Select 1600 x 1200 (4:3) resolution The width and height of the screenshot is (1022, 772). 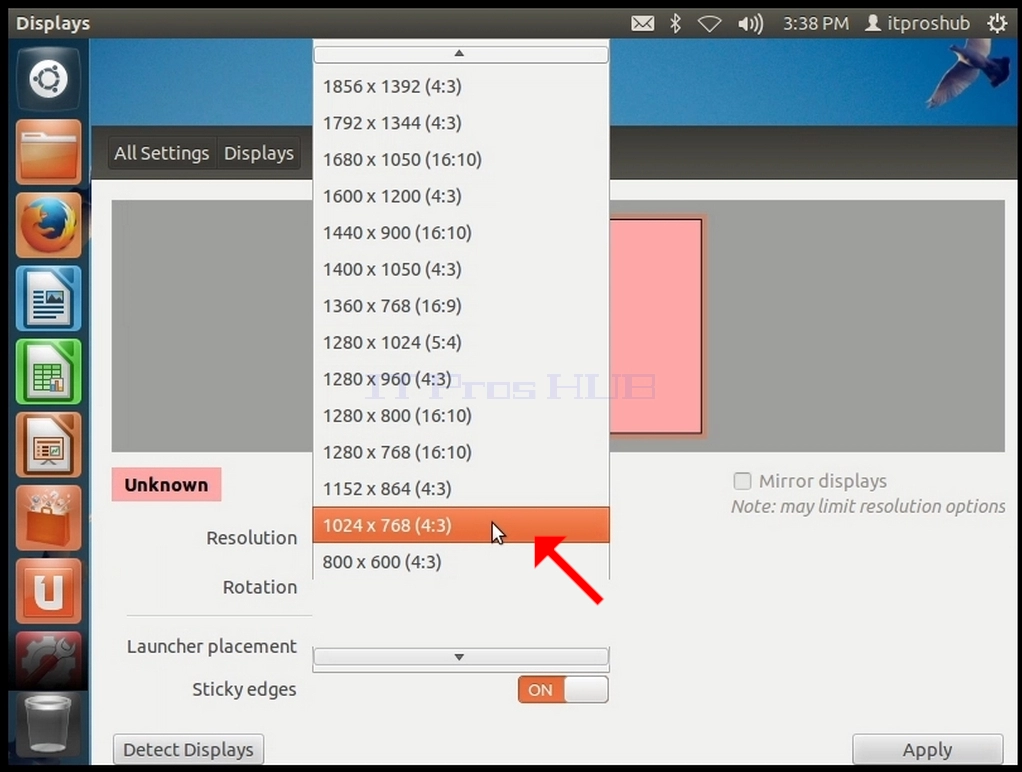pos(461,196)
